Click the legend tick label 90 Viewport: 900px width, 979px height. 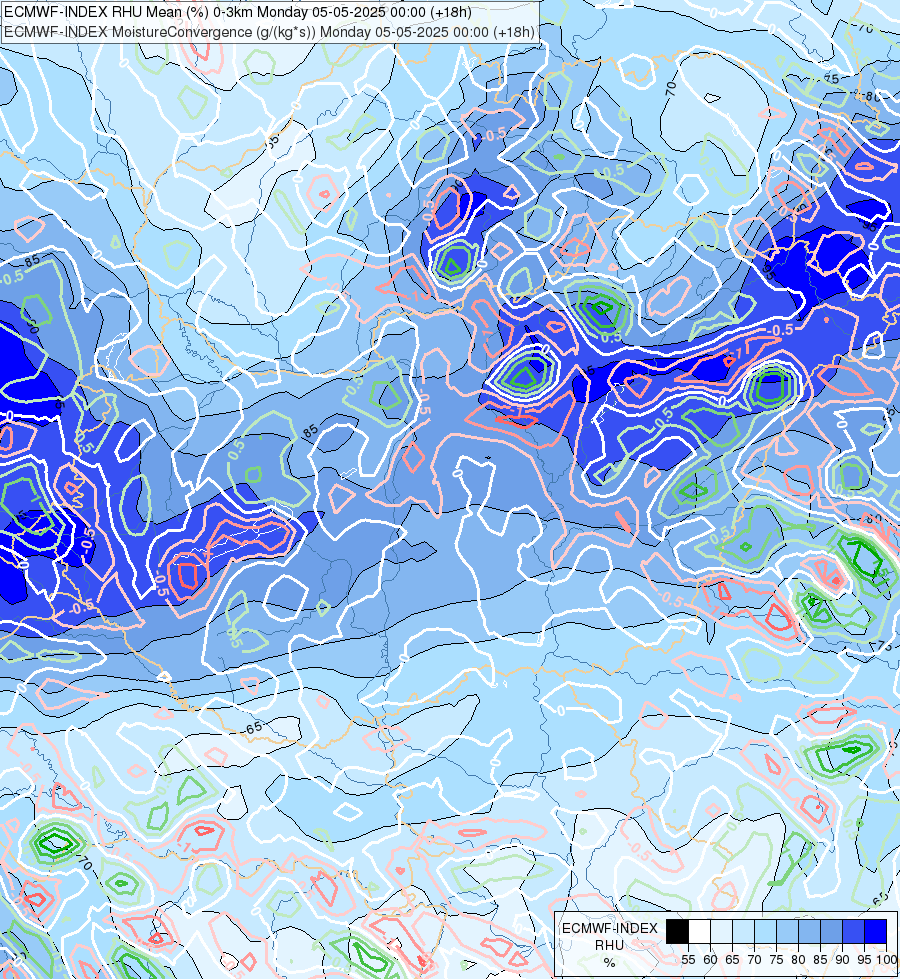pos(842,960)
